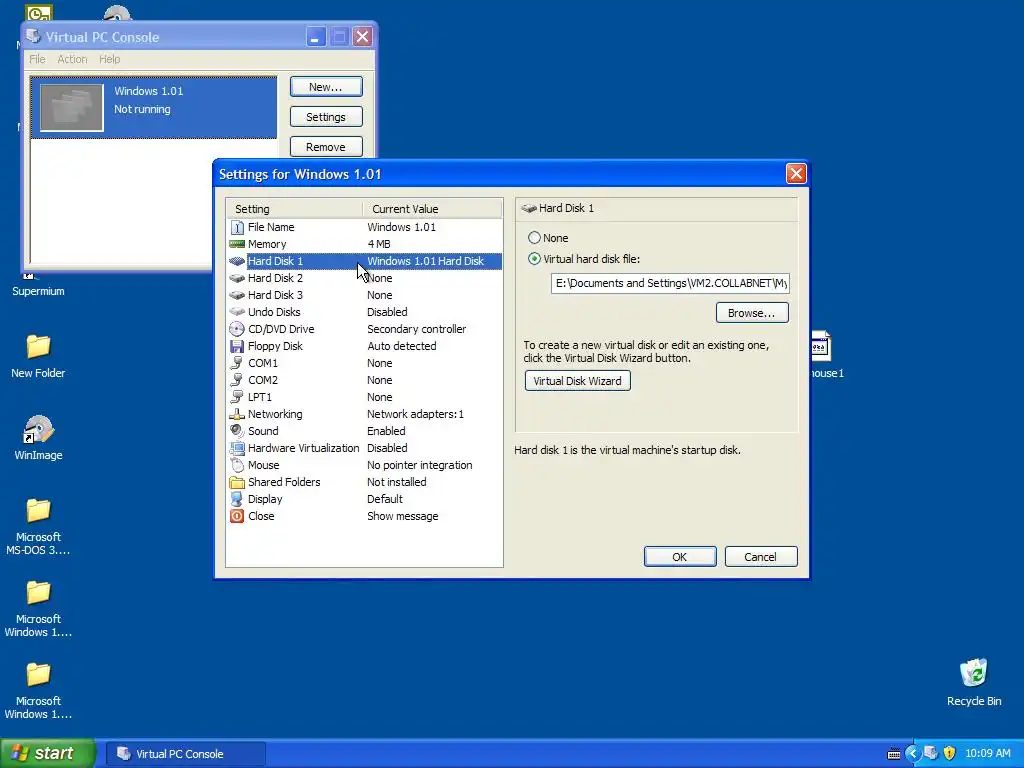Click the Display monitor icon
The width and height of the screenshot is (1024, 768).
[x=237, y=499]
